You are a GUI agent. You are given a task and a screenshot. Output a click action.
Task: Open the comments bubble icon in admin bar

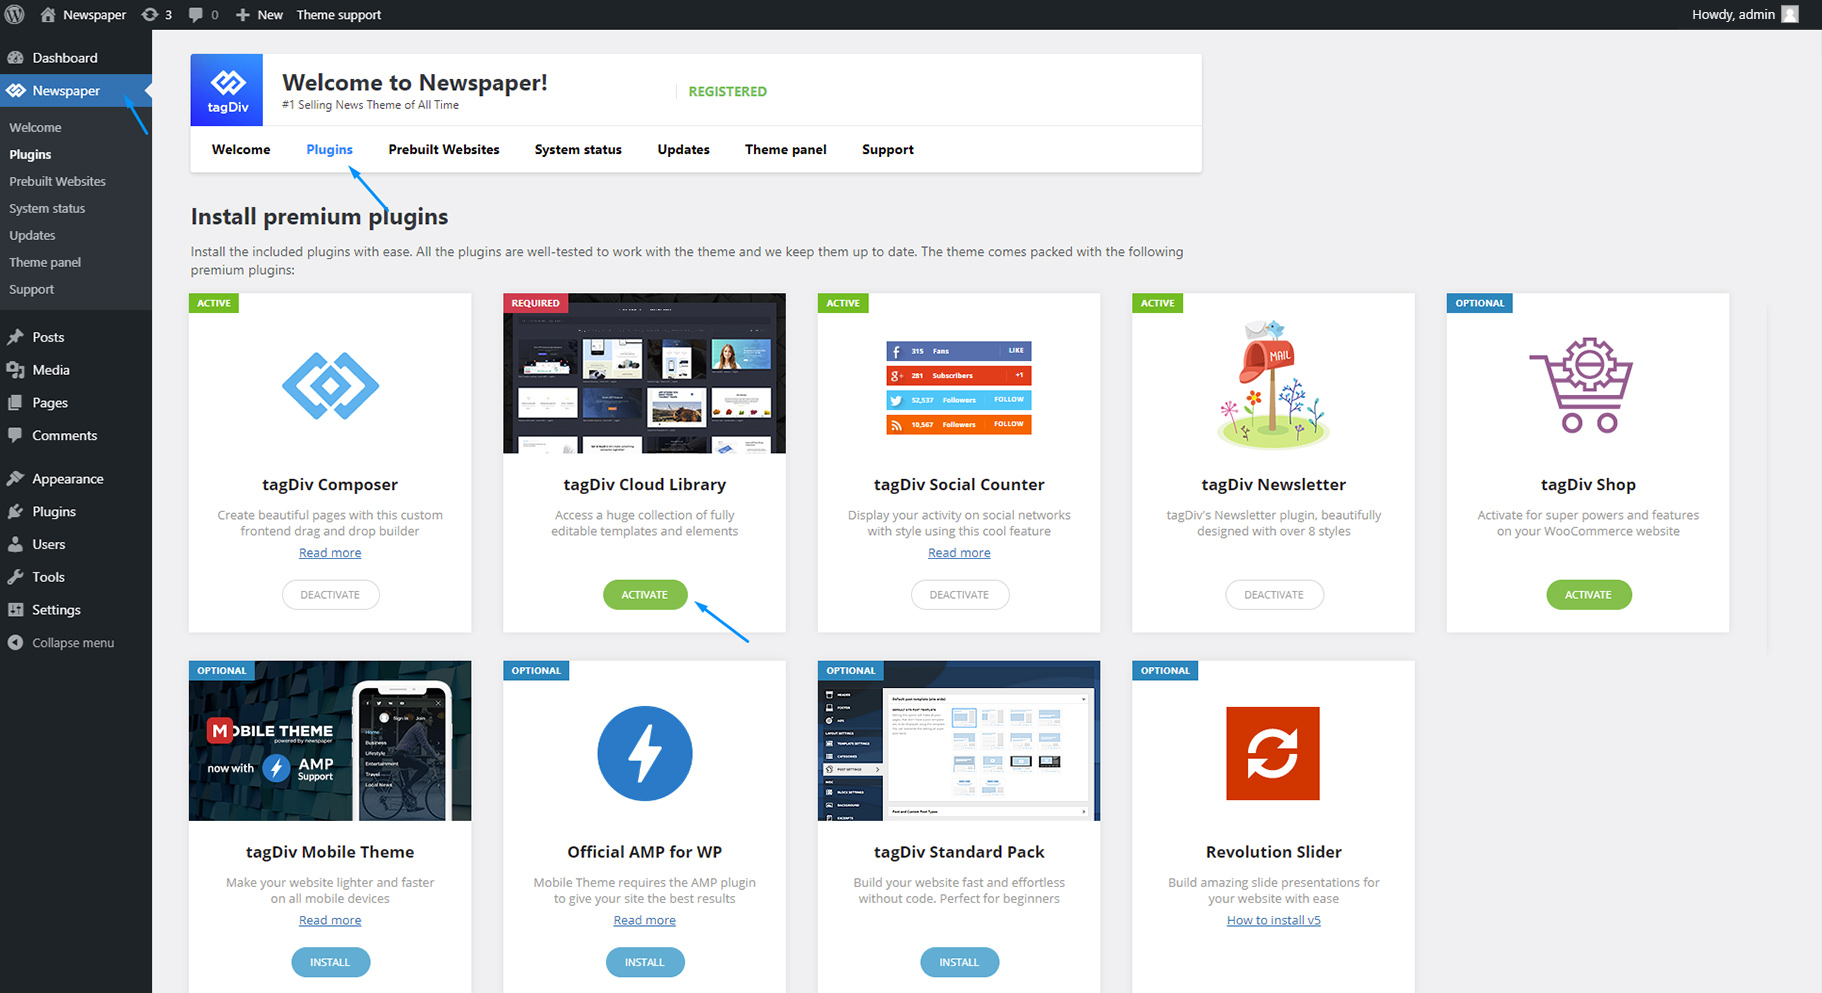click(196, 14)
